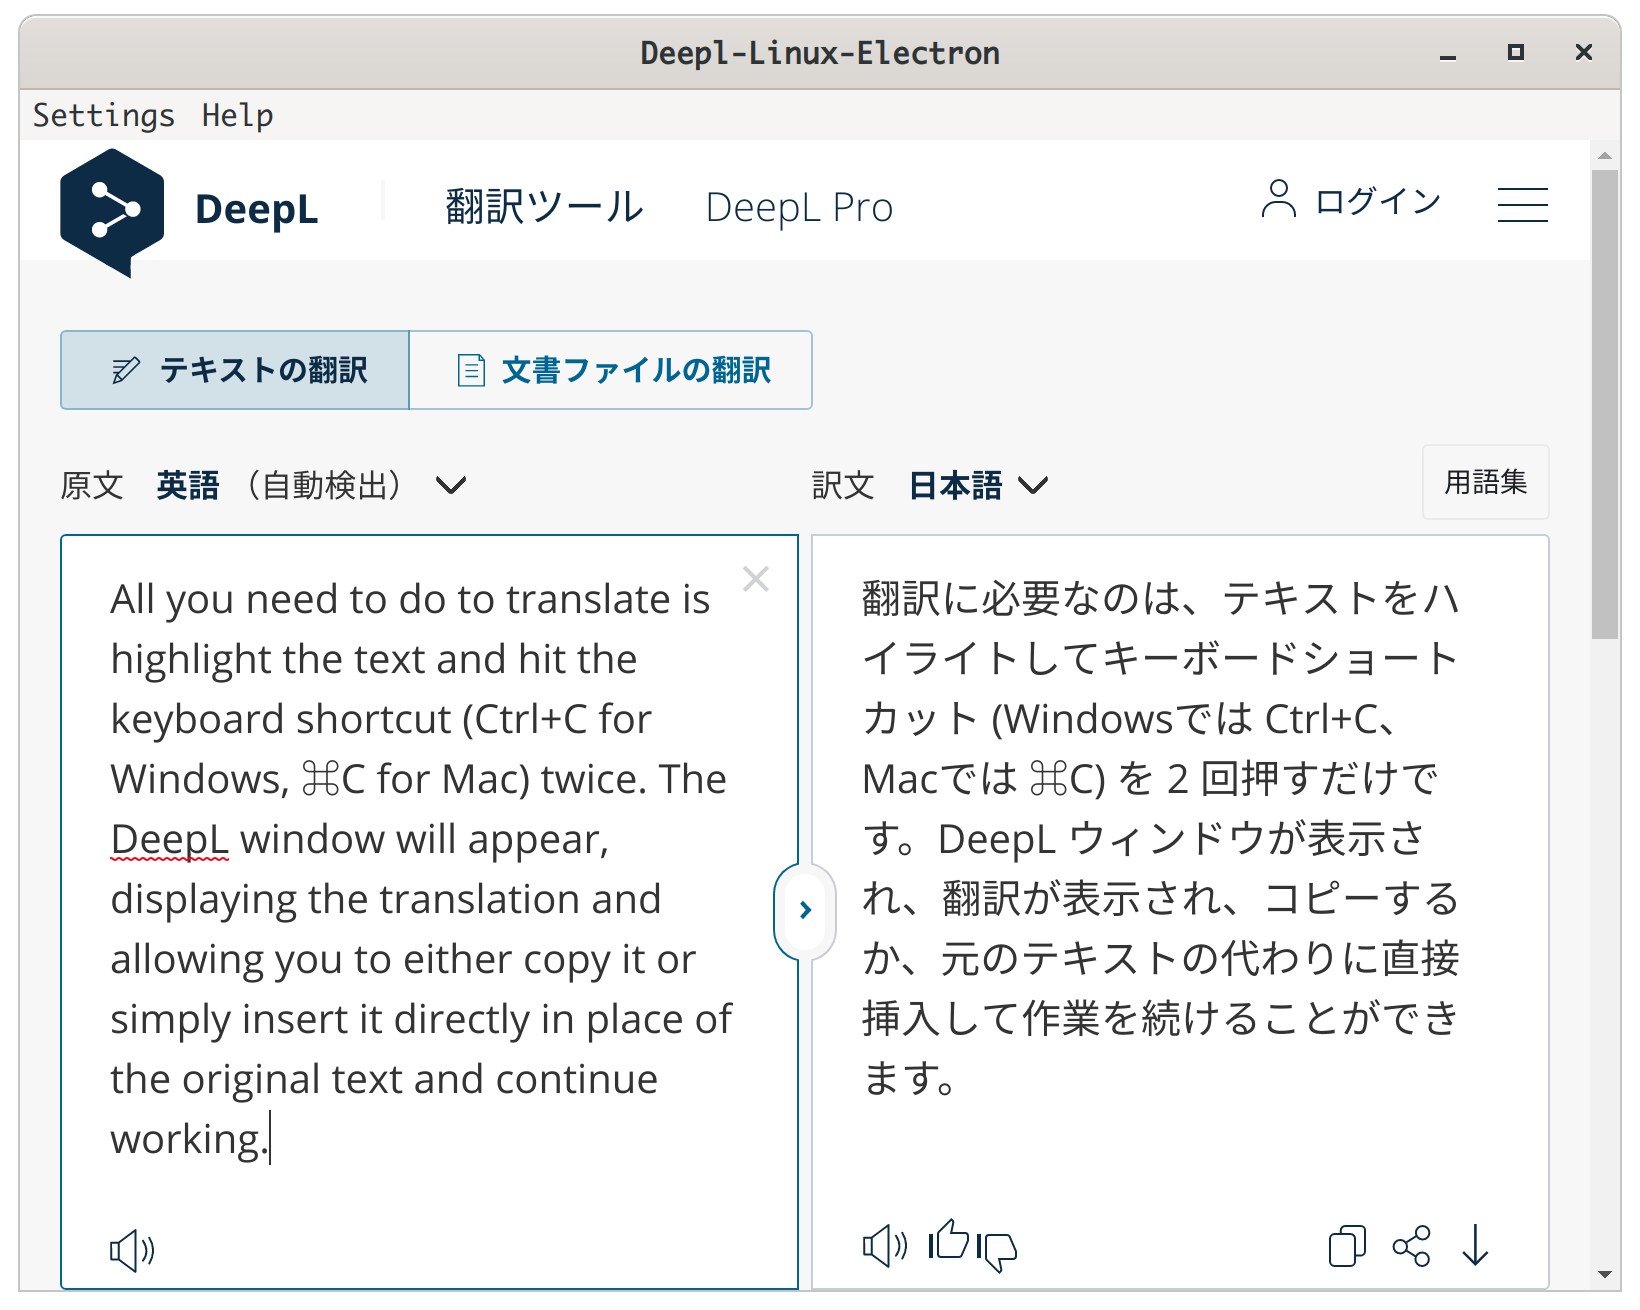Copy the translated text icon
Screen dimensions: 1640x1310
(x=1347, y=1246)
